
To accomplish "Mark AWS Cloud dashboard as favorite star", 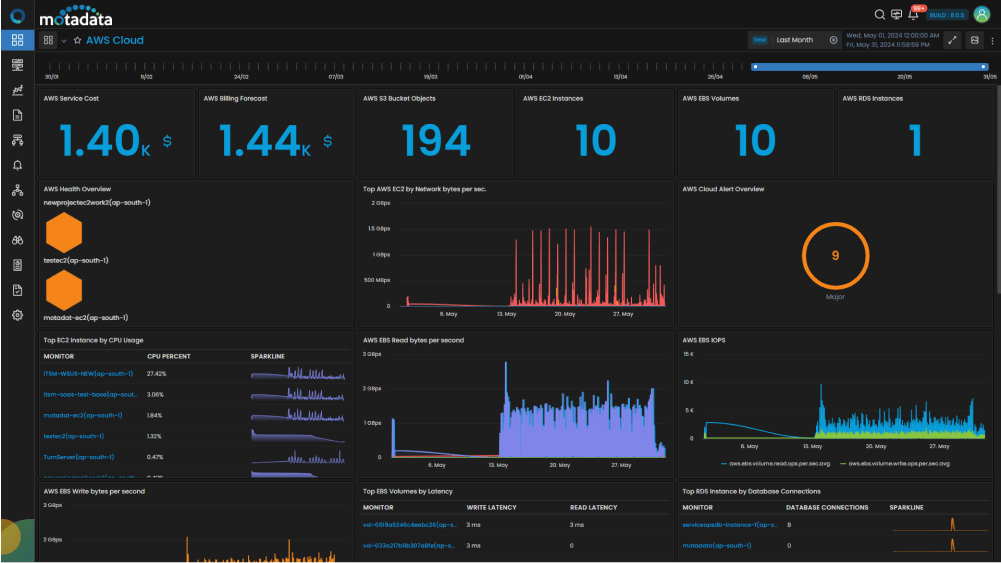I will 77,40.
